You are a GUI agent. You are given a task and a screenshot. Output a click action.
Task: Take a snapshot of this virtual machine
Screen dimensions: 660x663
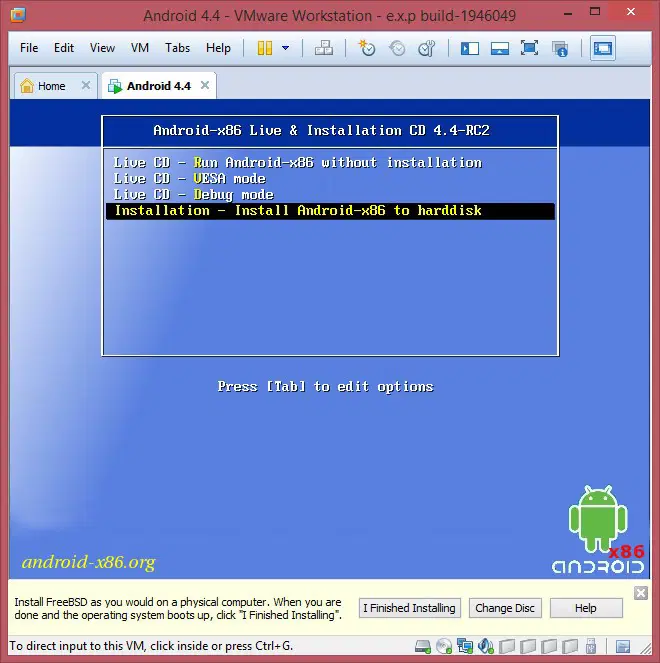click(x=367, y=48)
